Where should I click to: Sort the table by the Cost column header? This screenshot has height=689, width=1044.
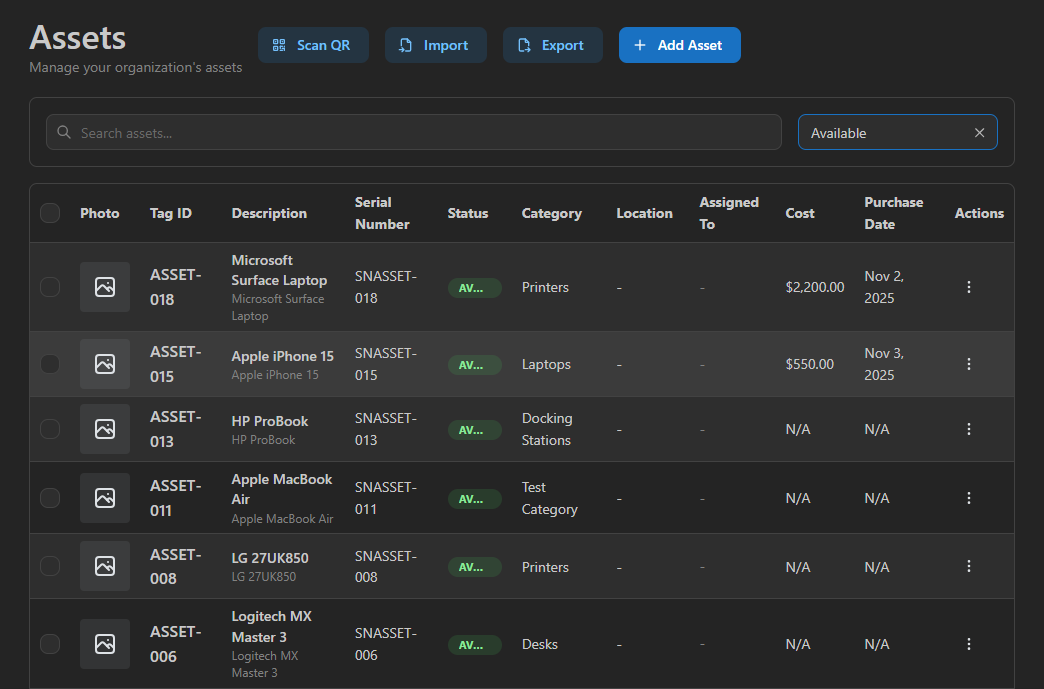tap(799, 212)
